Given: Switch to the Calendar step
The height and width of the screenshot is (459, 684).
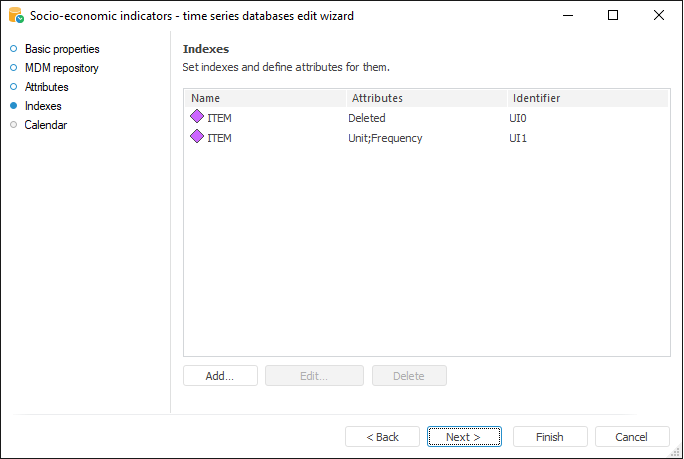Looking at the screenshot, I should (45, 125).
